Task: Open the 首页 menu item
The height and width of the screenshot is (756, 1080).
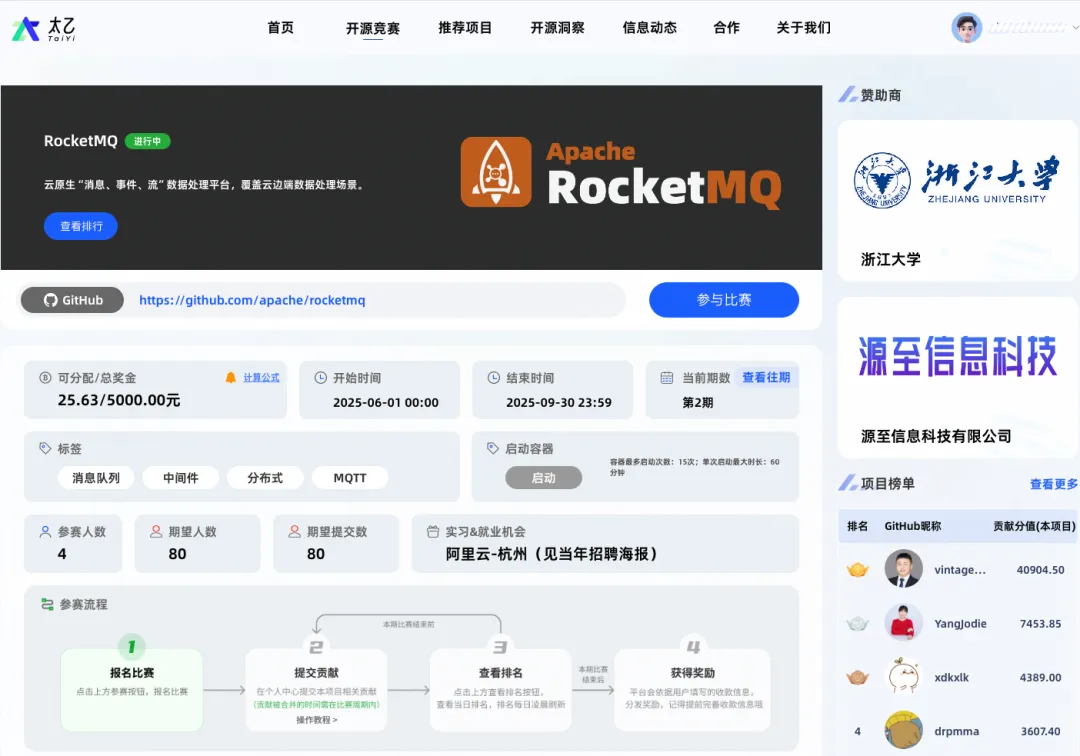Action: (280, 28)
